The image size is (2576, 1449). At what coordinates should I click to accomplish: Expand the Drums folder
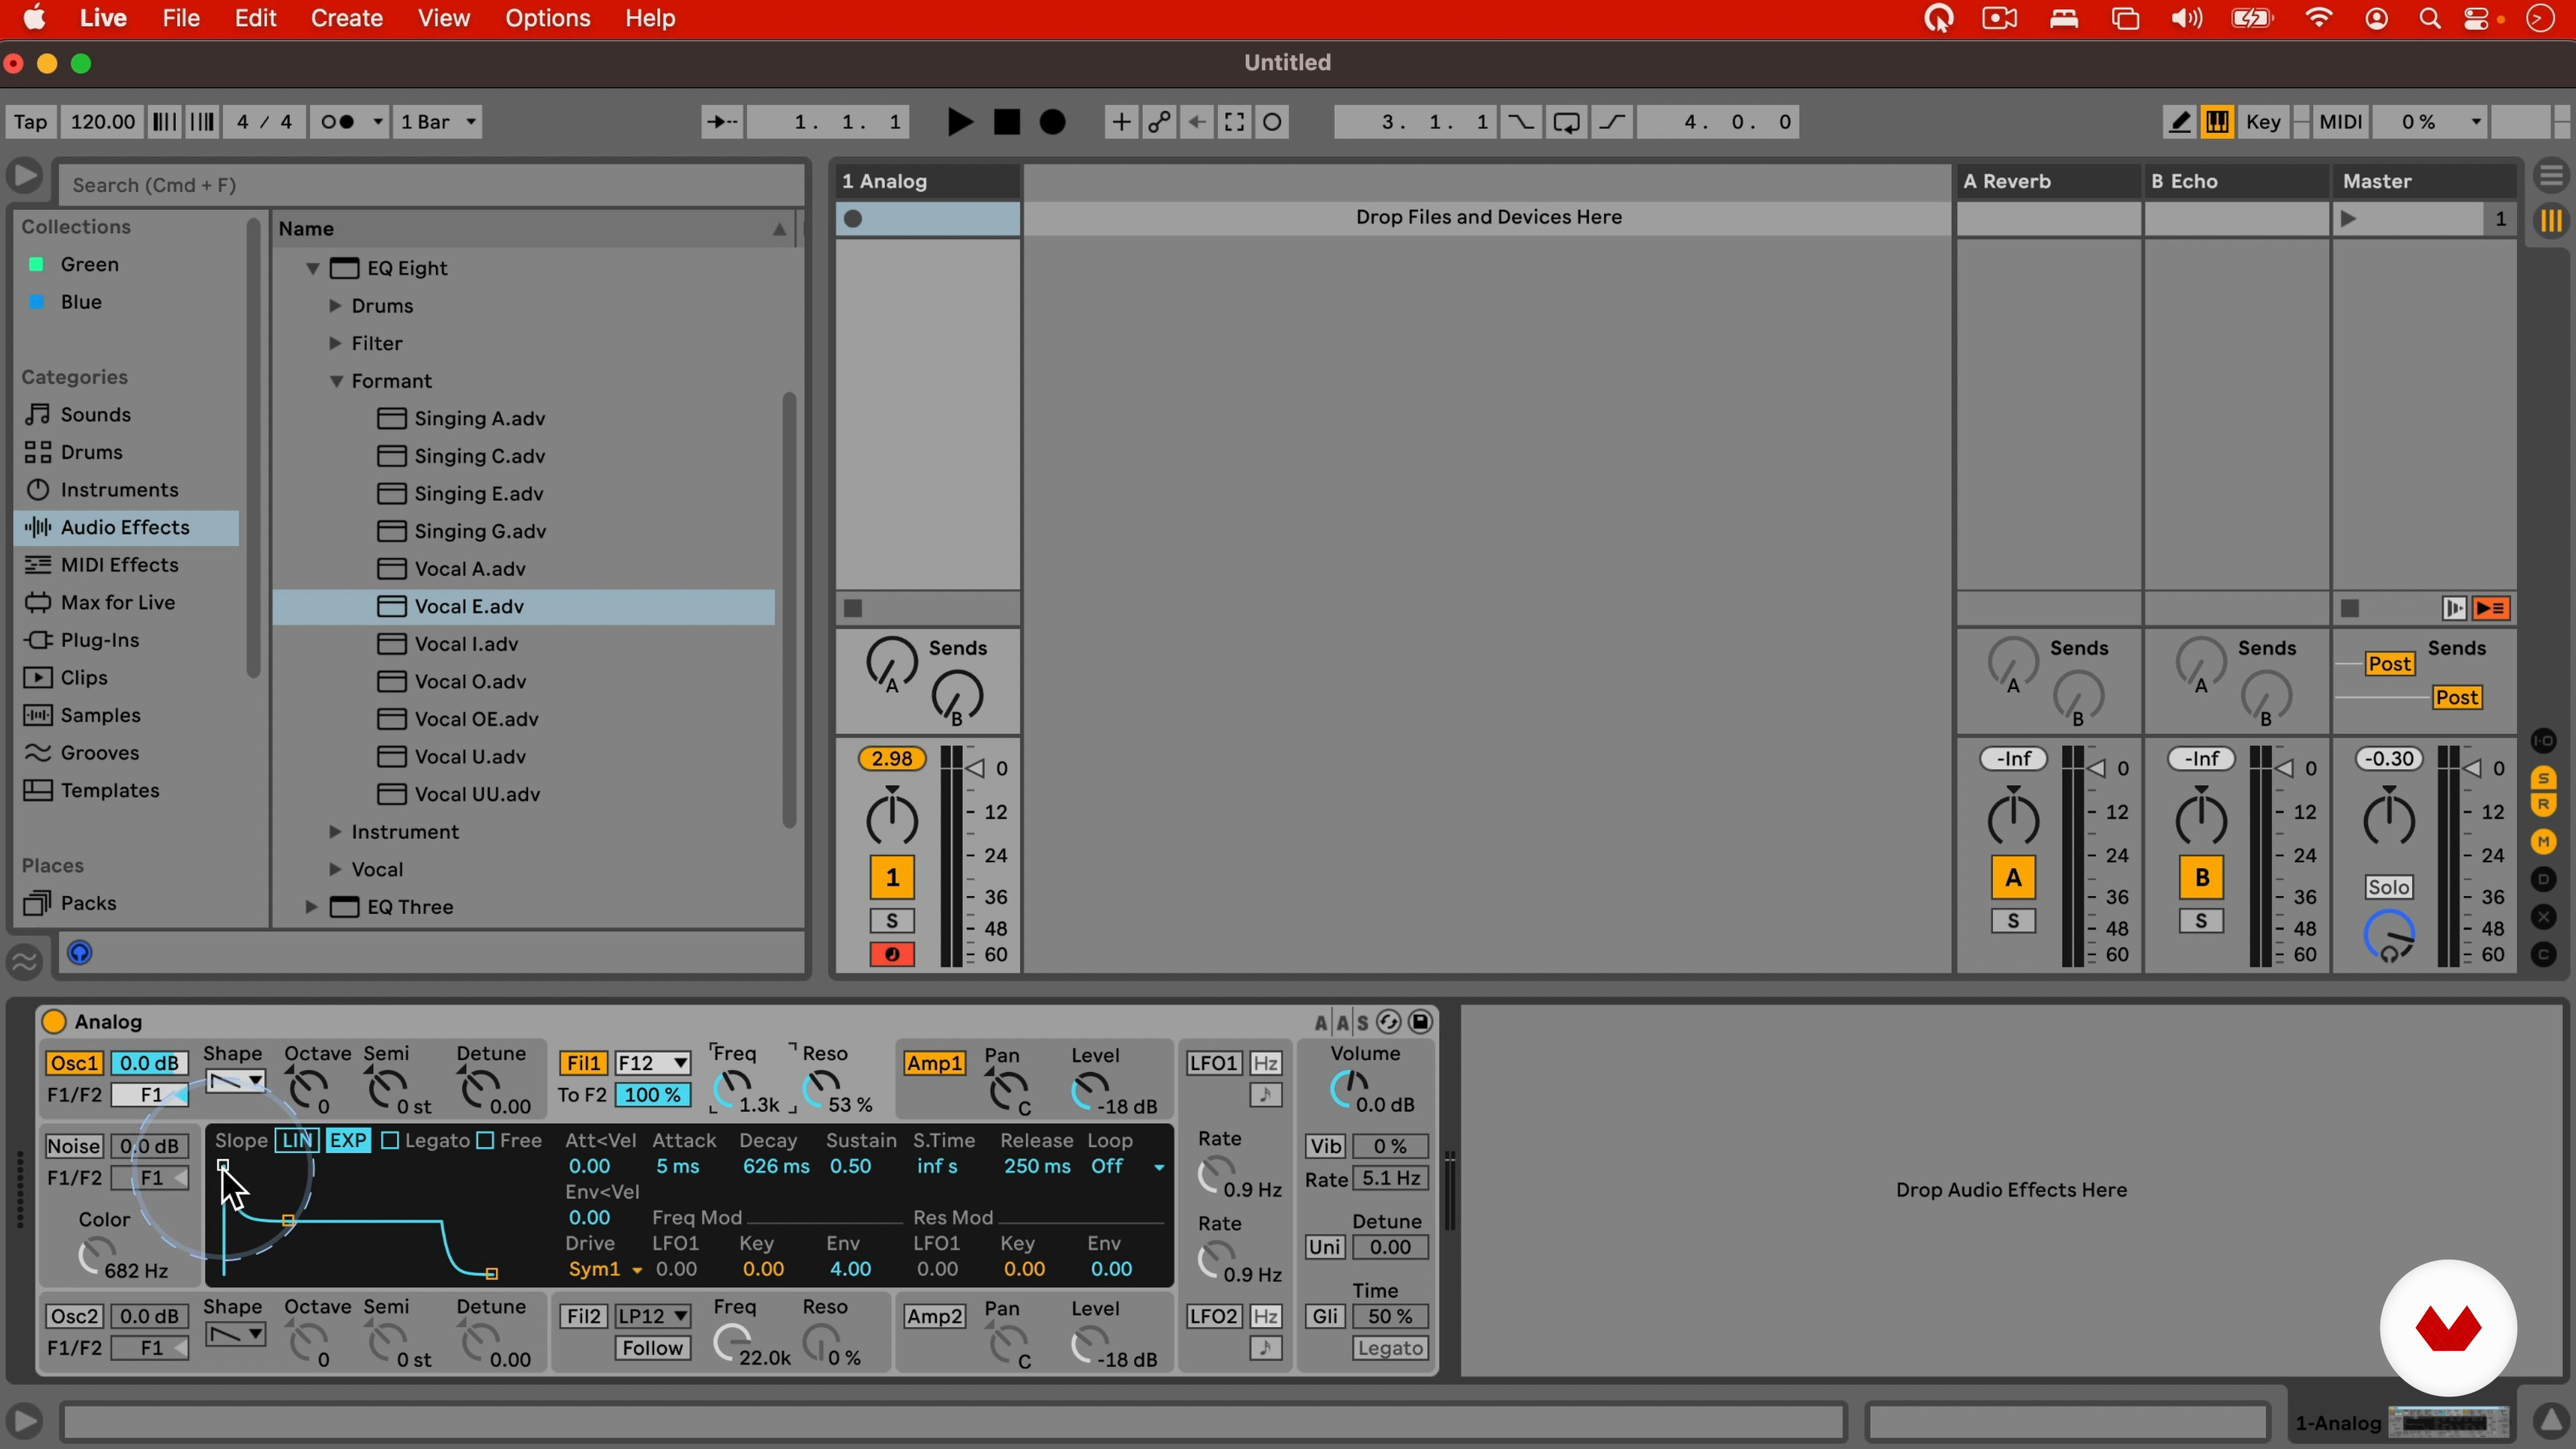tap(336, 306)
